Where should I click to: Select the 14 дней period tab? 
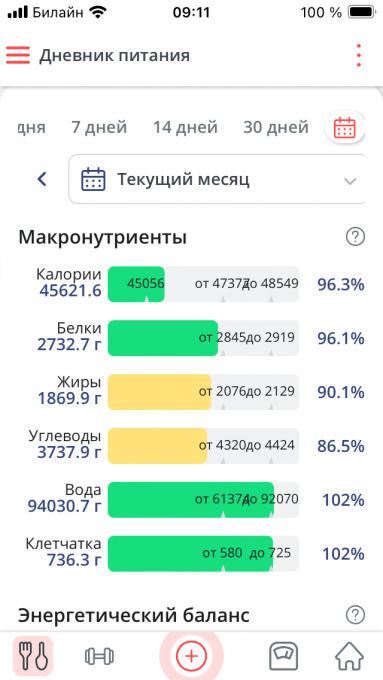(x=185, y=128)
